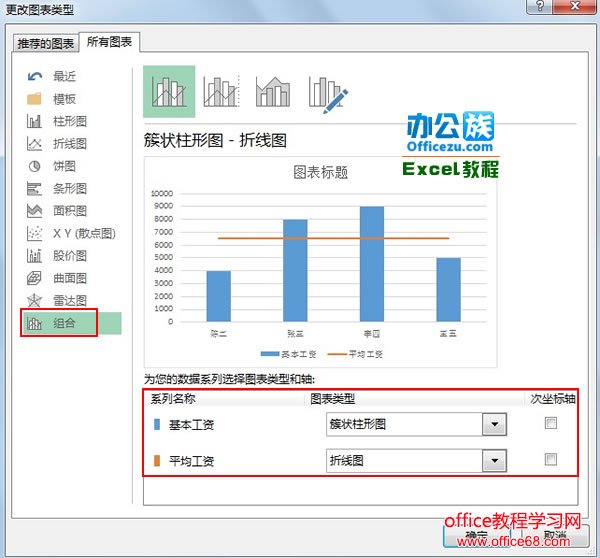Click the 平均工资 series name
600x558 pixels.
[x=191, y=461]
